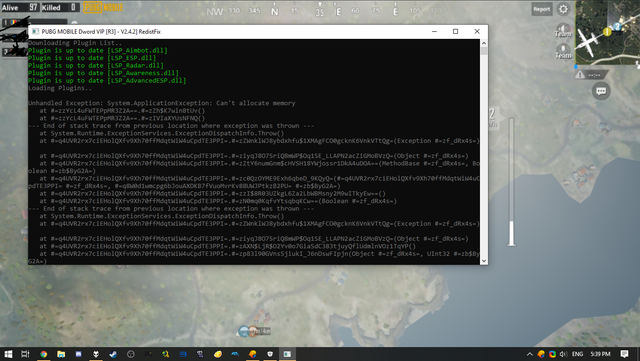The height and width of the screenshot is (361, 640).
Task: Click the console window title bar icon
Action: pos(36,31)
